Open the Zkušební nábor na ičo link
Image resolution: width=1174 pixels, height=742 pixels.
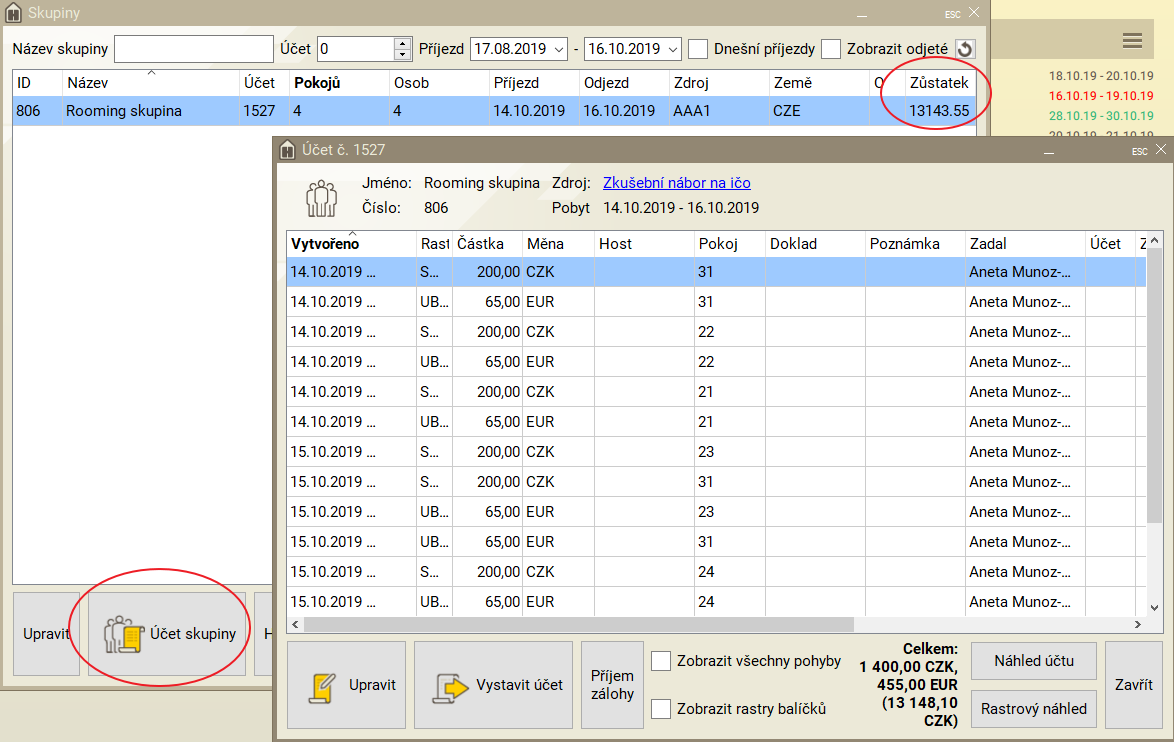[x=676, y=183]
